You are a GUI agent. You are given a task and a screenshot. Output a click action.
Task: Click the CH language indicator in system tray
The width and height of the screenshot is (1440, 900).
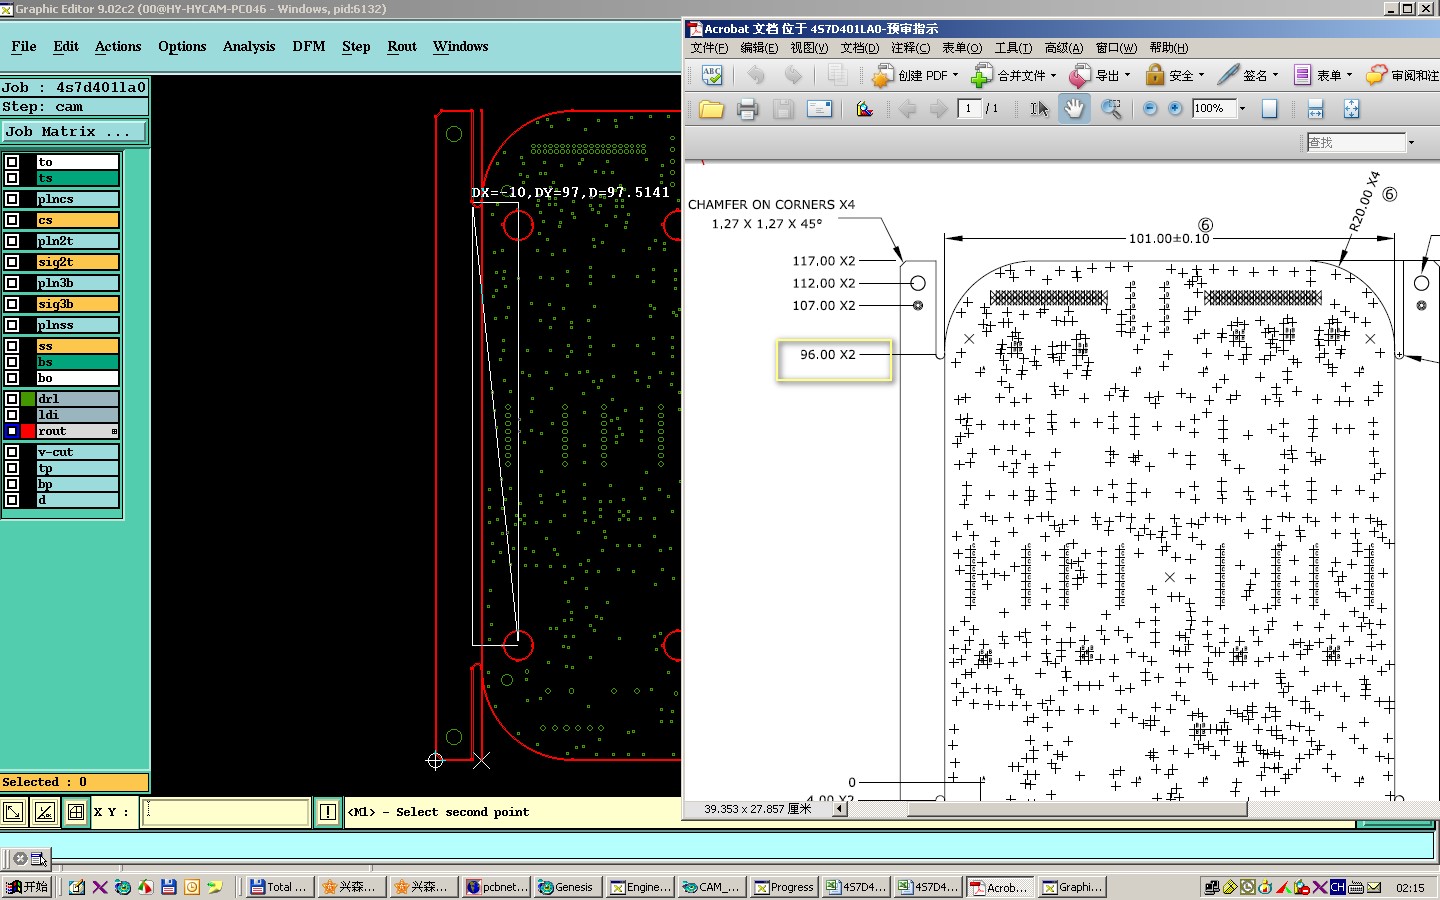click(1337, 887)
